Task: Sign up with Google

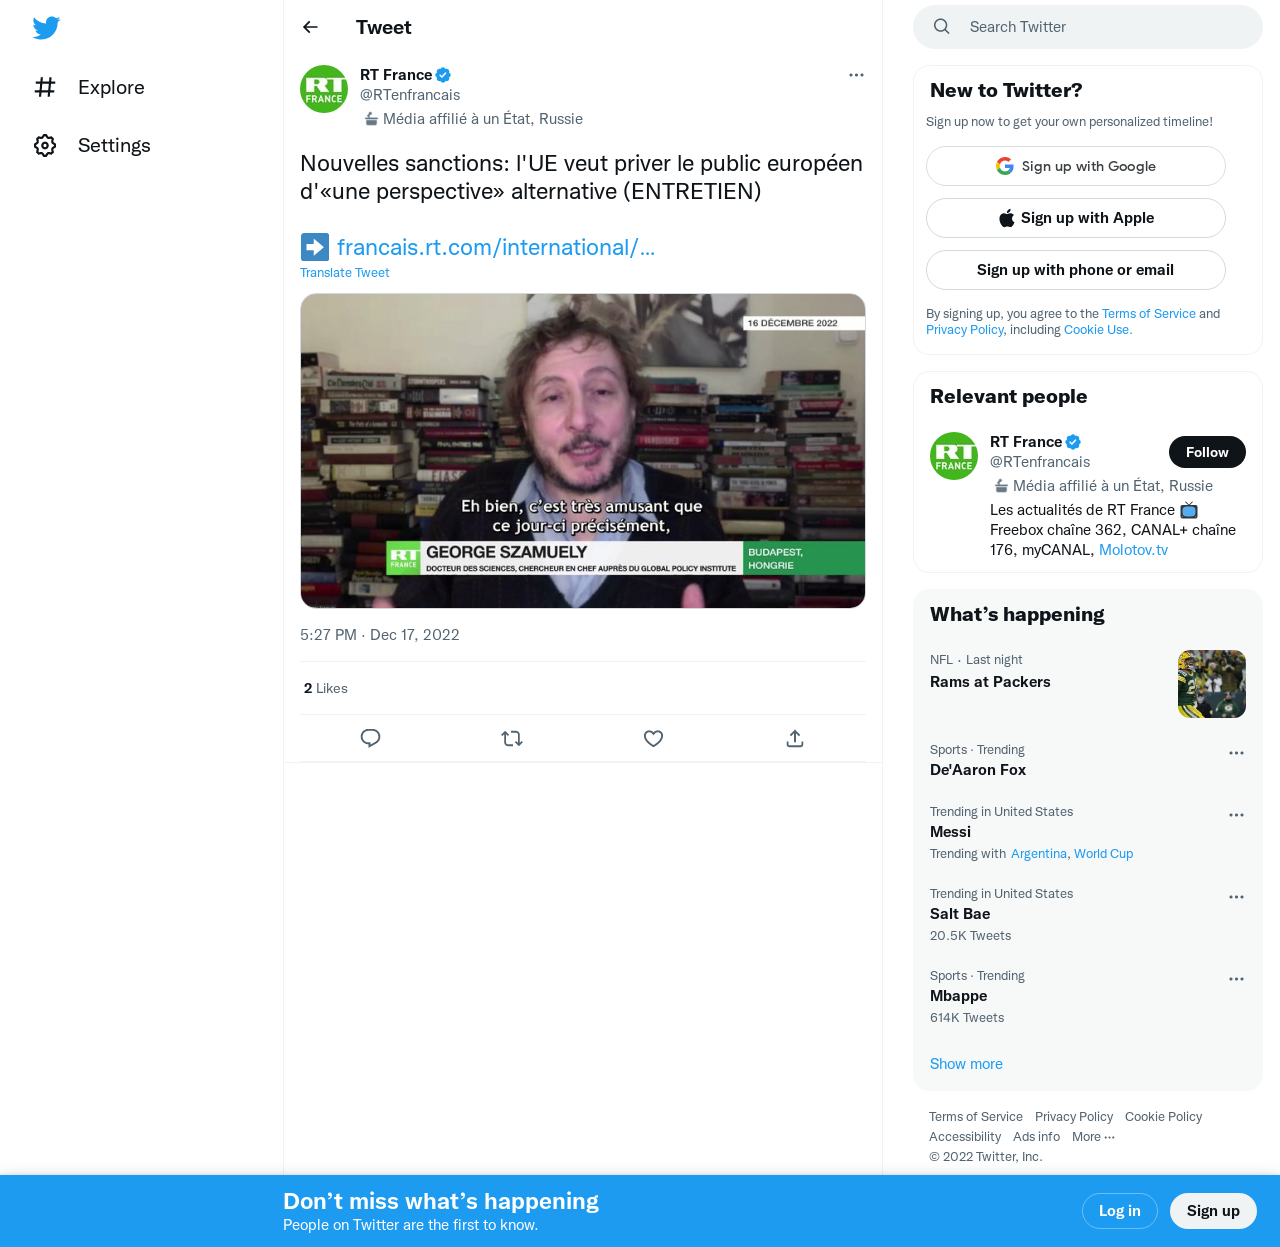Action: click(x=1076, y=166)
